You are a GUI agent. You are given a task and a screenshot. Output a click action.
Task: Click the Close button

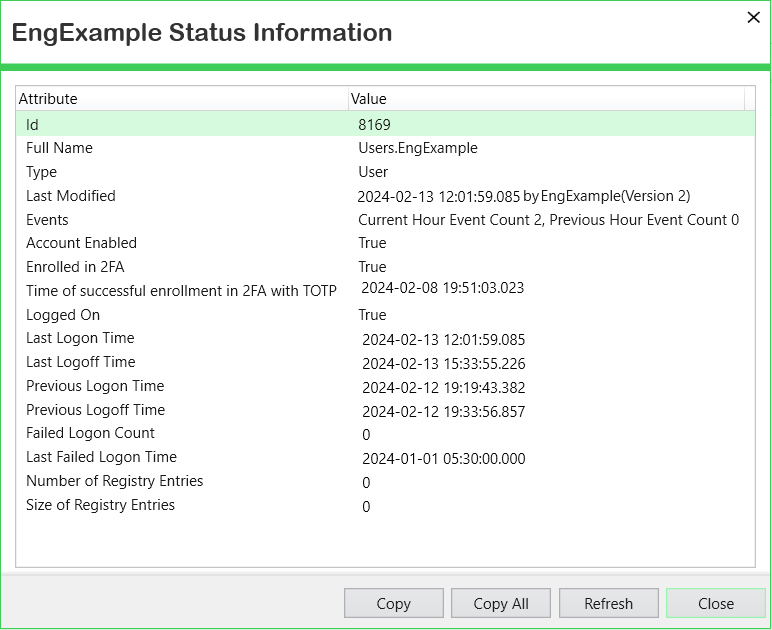pos(715,603)
